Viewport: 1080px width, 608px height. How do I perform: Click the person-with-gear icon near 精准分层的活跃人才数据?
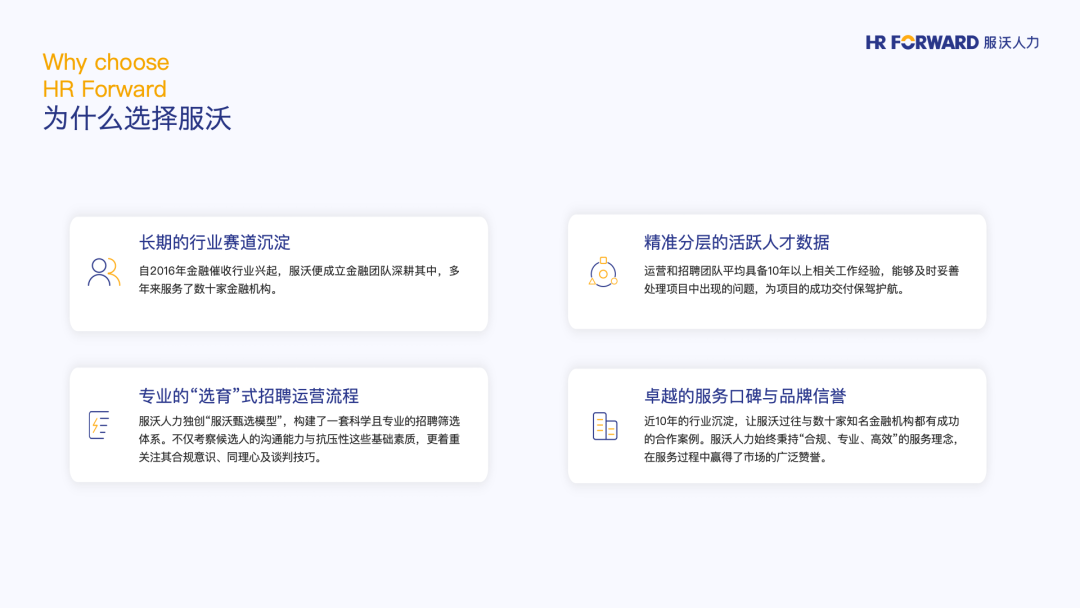(x=603, y=272)
